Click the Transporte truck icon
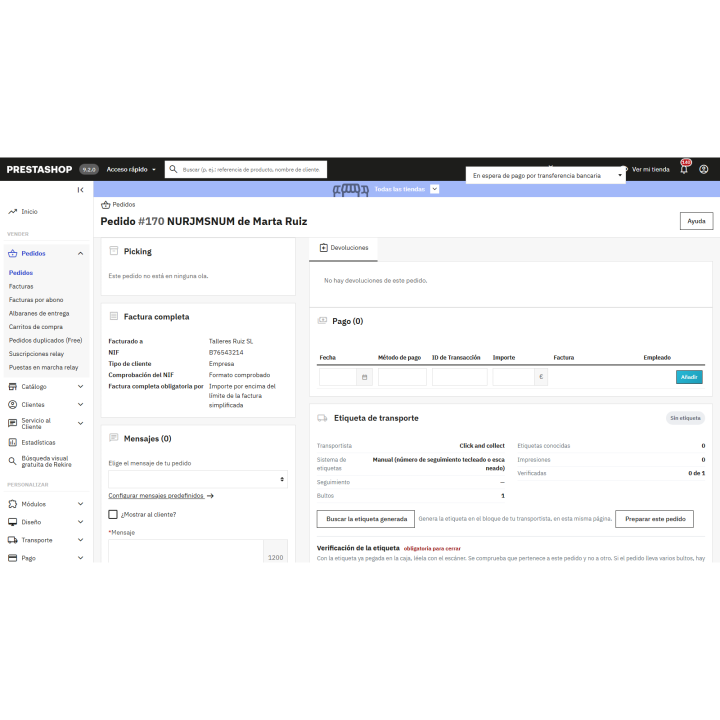720x720 pixels. [x=12, y=540]
